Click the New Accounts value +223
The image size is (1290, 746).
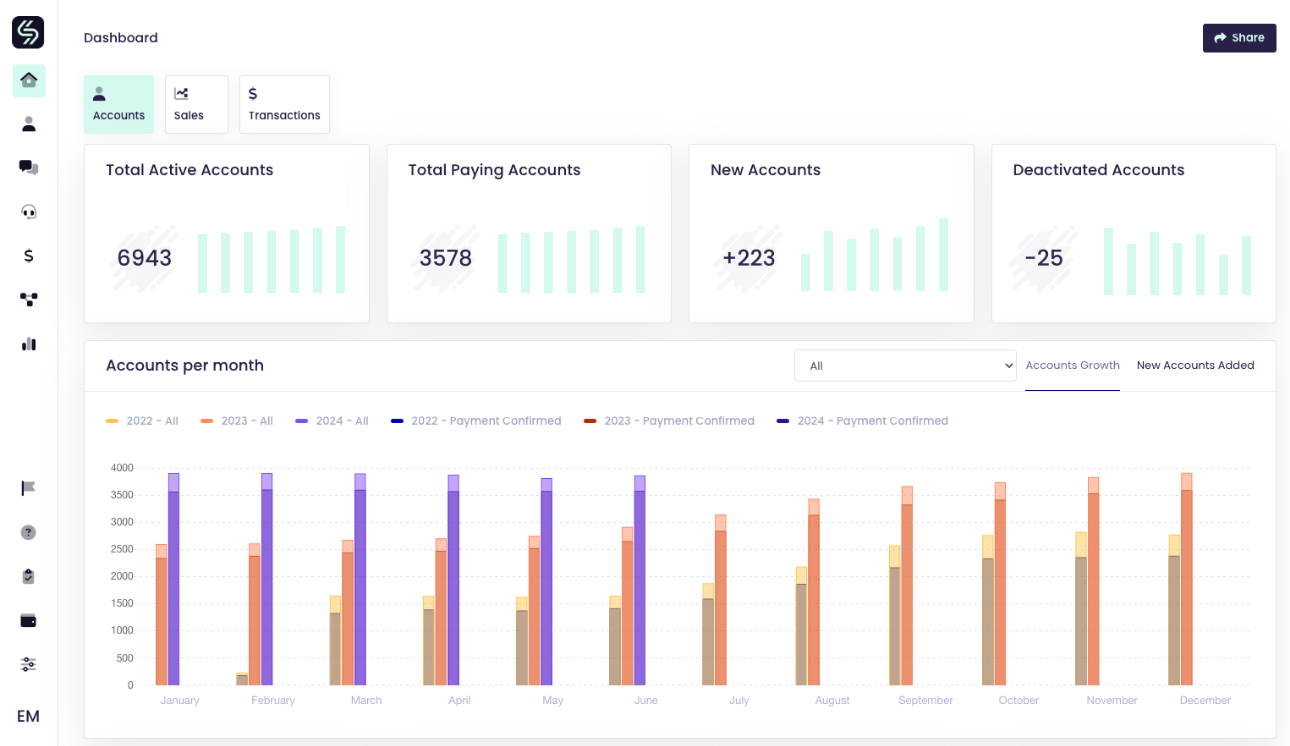click(x=749, y=258)
